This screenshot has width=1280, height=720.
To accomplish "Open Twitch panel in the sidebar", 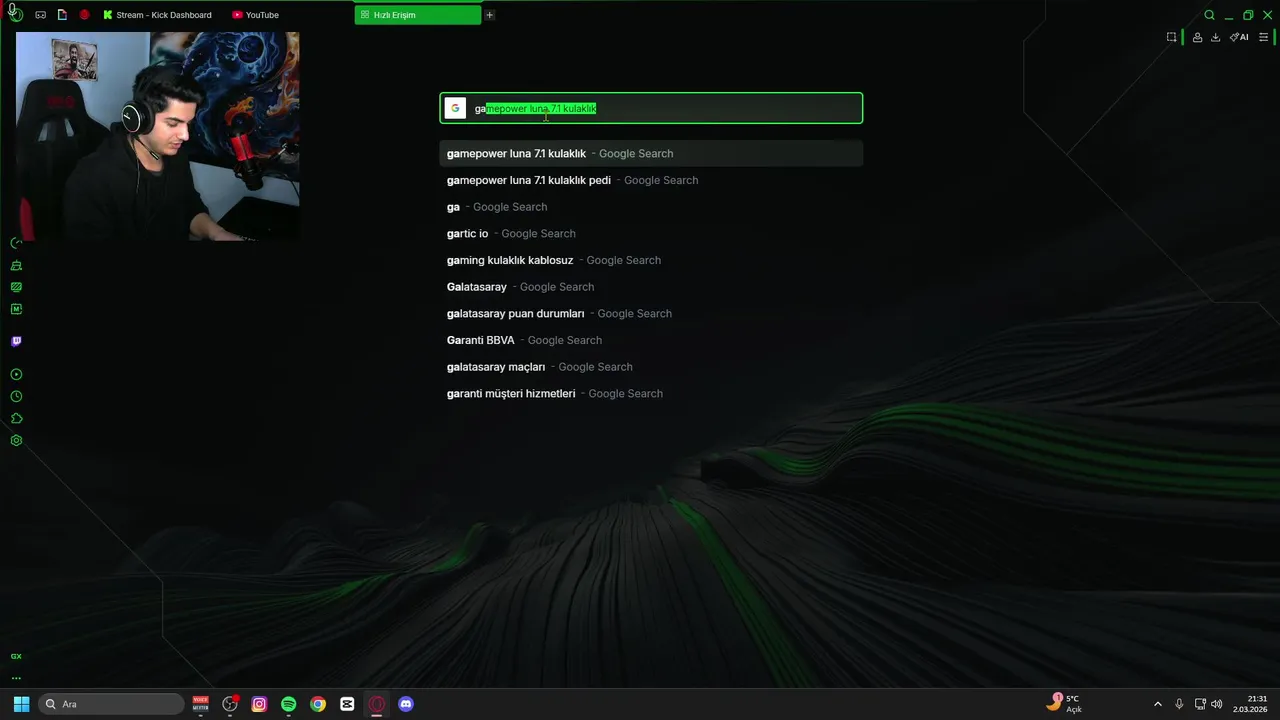I will pos(16,341).
